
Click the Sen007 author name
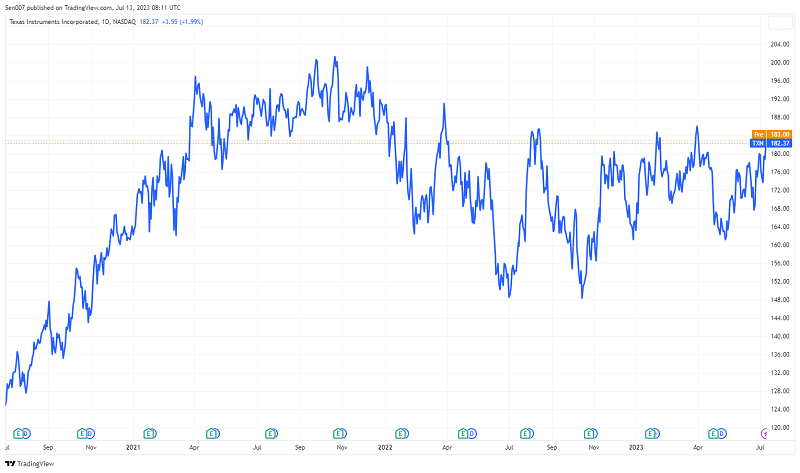pyautogui.click(x=16, y=6)
